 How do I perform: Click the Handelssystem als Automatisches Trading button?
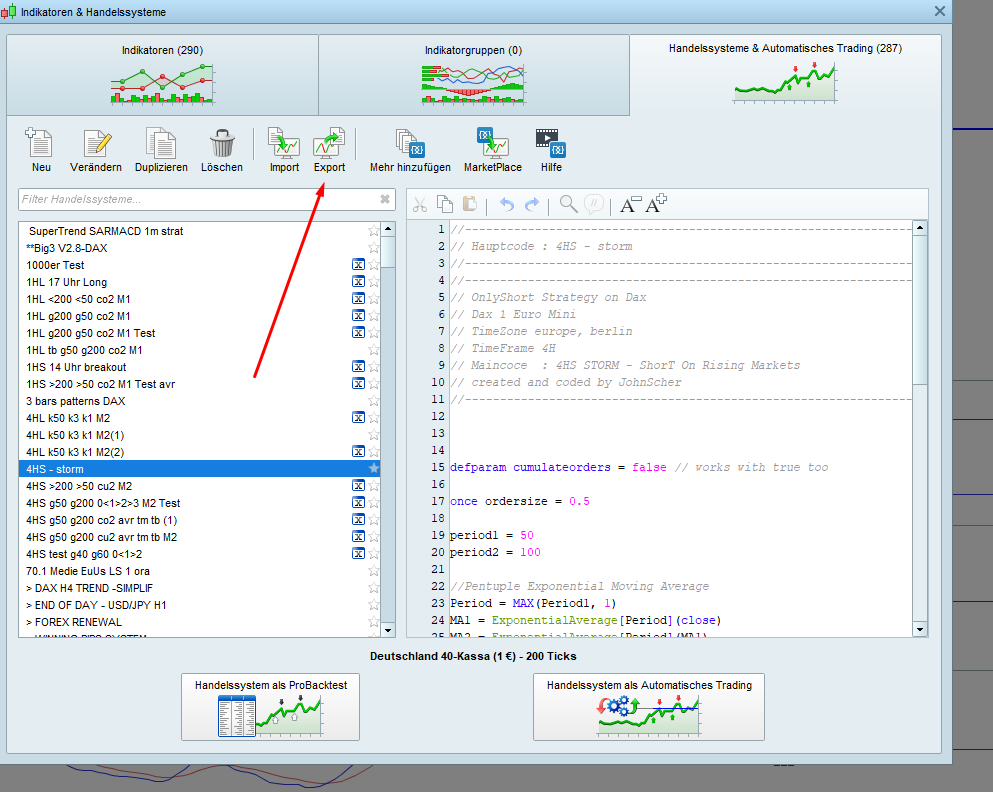click(648, 707)
